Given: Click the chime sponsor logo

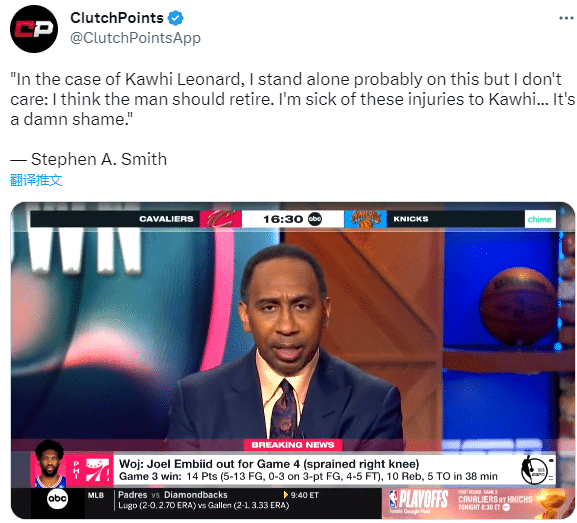Looking at the screenshot, I should (540, 219).
